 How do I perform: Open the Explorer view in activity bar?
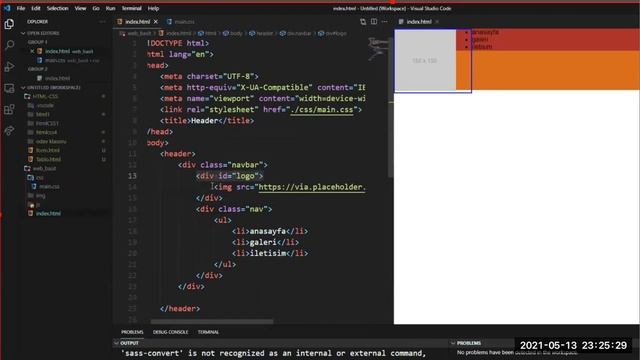tap(9, 24)
